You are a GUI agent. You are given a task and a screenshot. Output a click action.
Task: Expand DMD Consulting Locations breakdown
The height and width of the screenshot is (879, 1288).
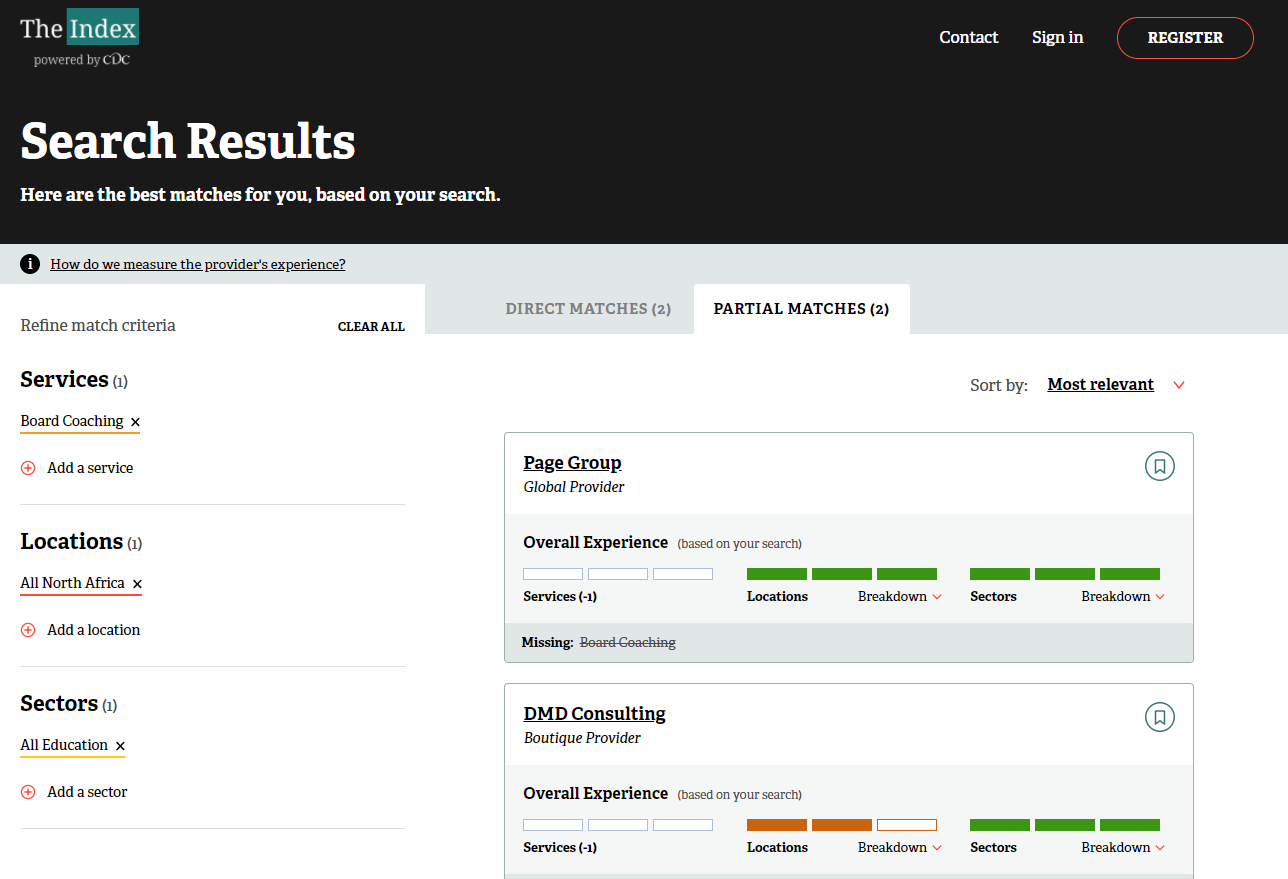tap(899, 847)
